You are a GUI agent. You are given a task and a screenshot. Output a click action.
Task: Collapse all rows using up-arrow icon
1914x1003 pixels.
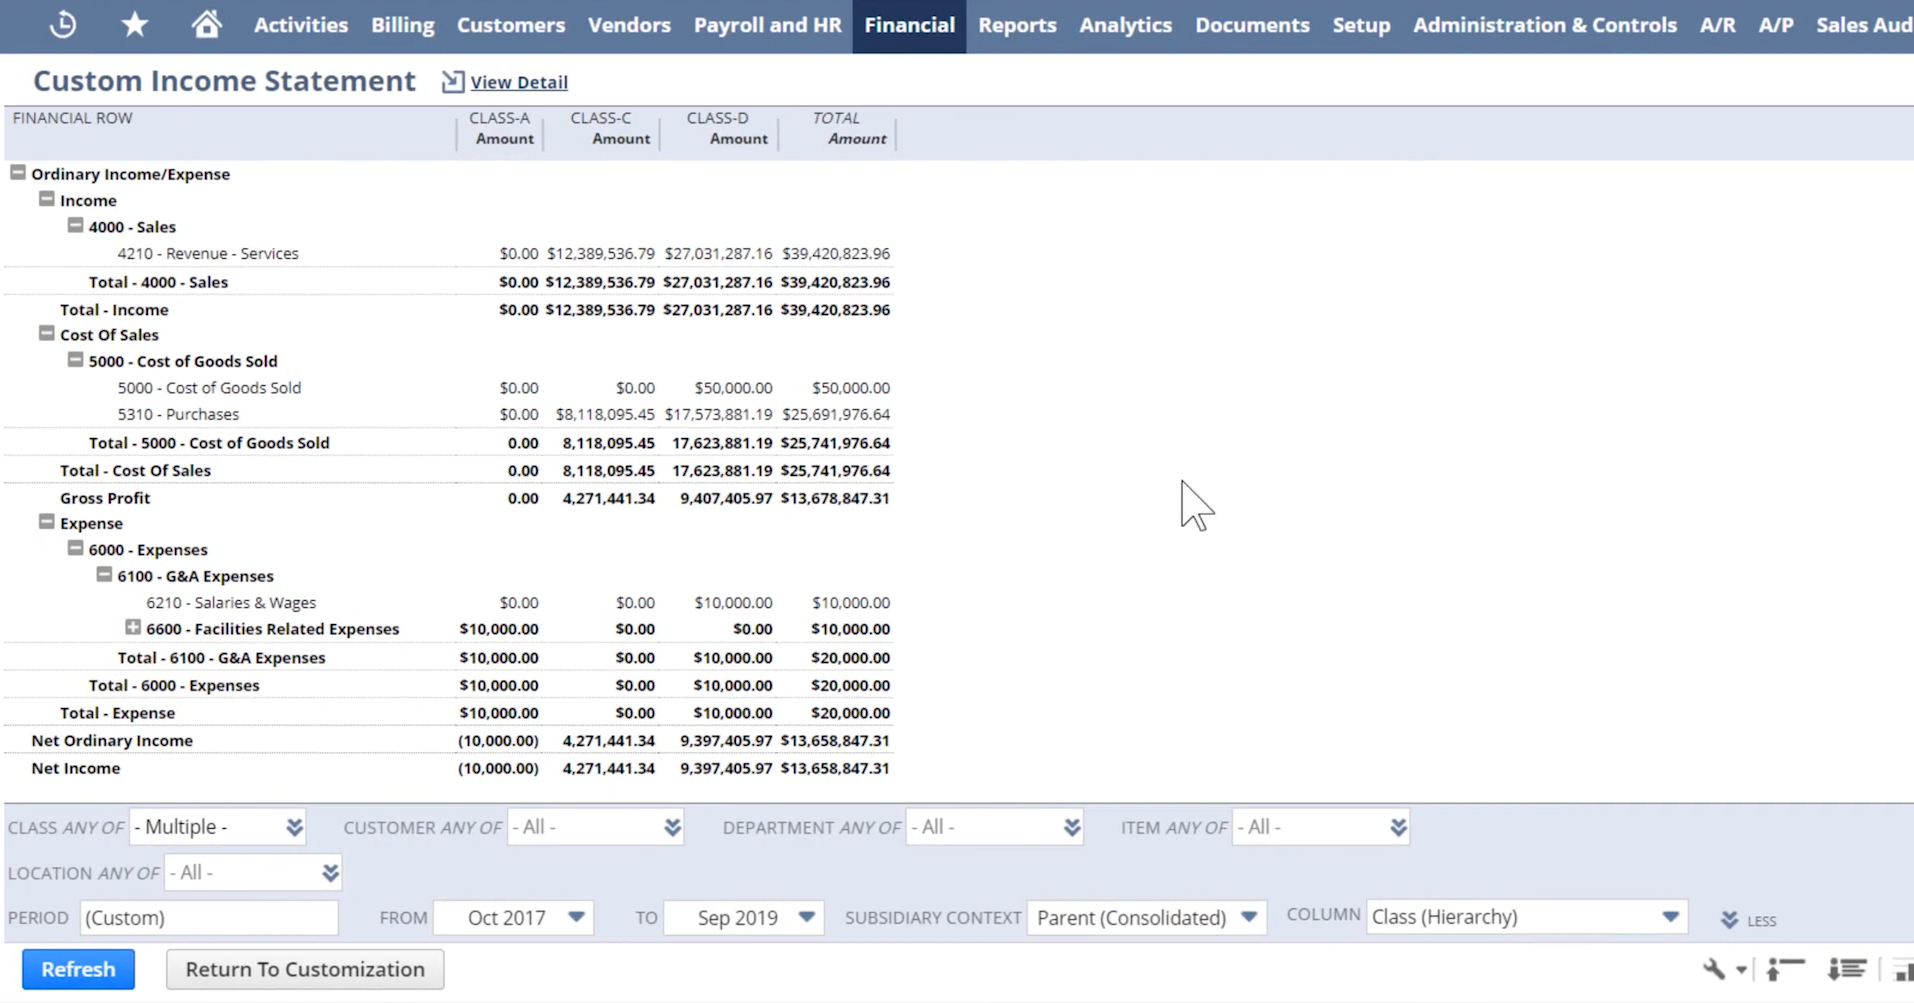[x=1785, y=969]
